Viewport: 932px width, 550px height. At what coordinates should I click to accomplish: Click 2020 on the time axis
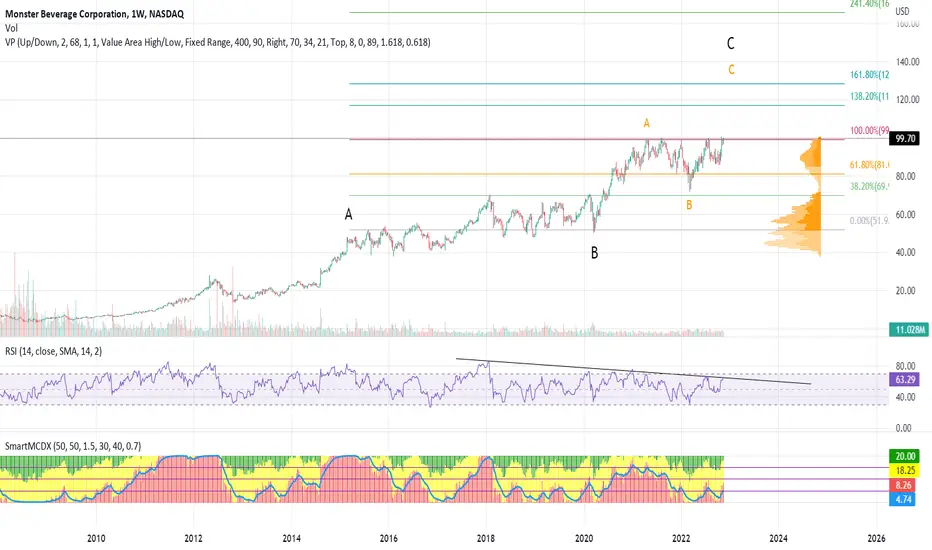point(584,539)
